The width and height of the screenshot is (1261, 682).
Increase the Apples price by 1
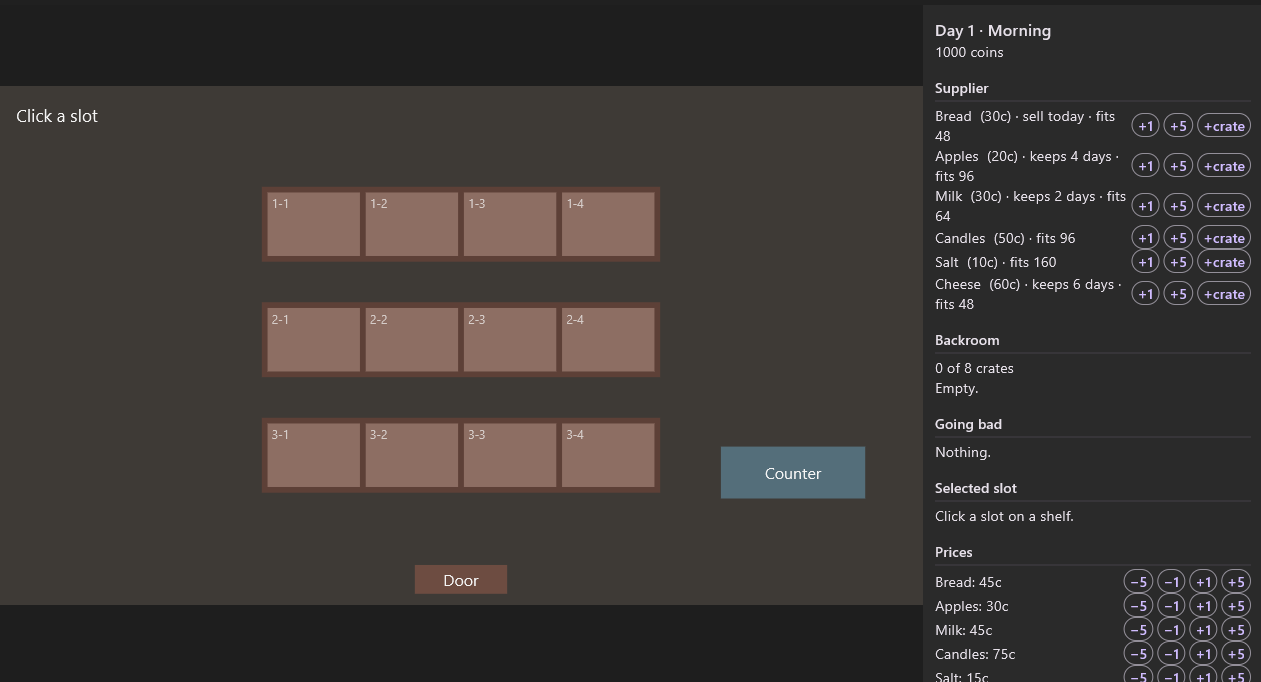pos(1203,606)
